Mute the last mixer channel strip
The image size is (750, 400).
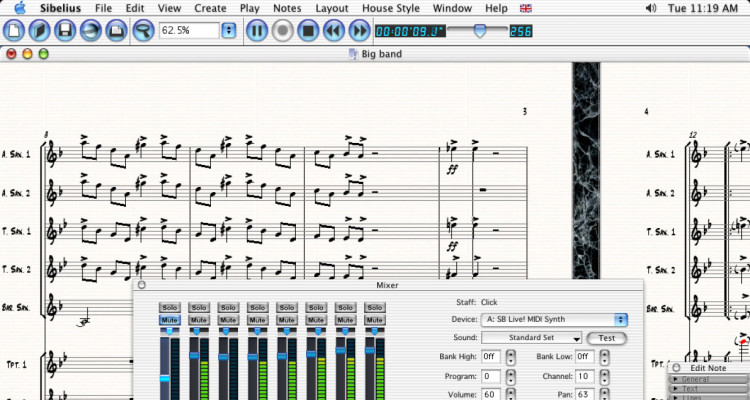point(374,320)
